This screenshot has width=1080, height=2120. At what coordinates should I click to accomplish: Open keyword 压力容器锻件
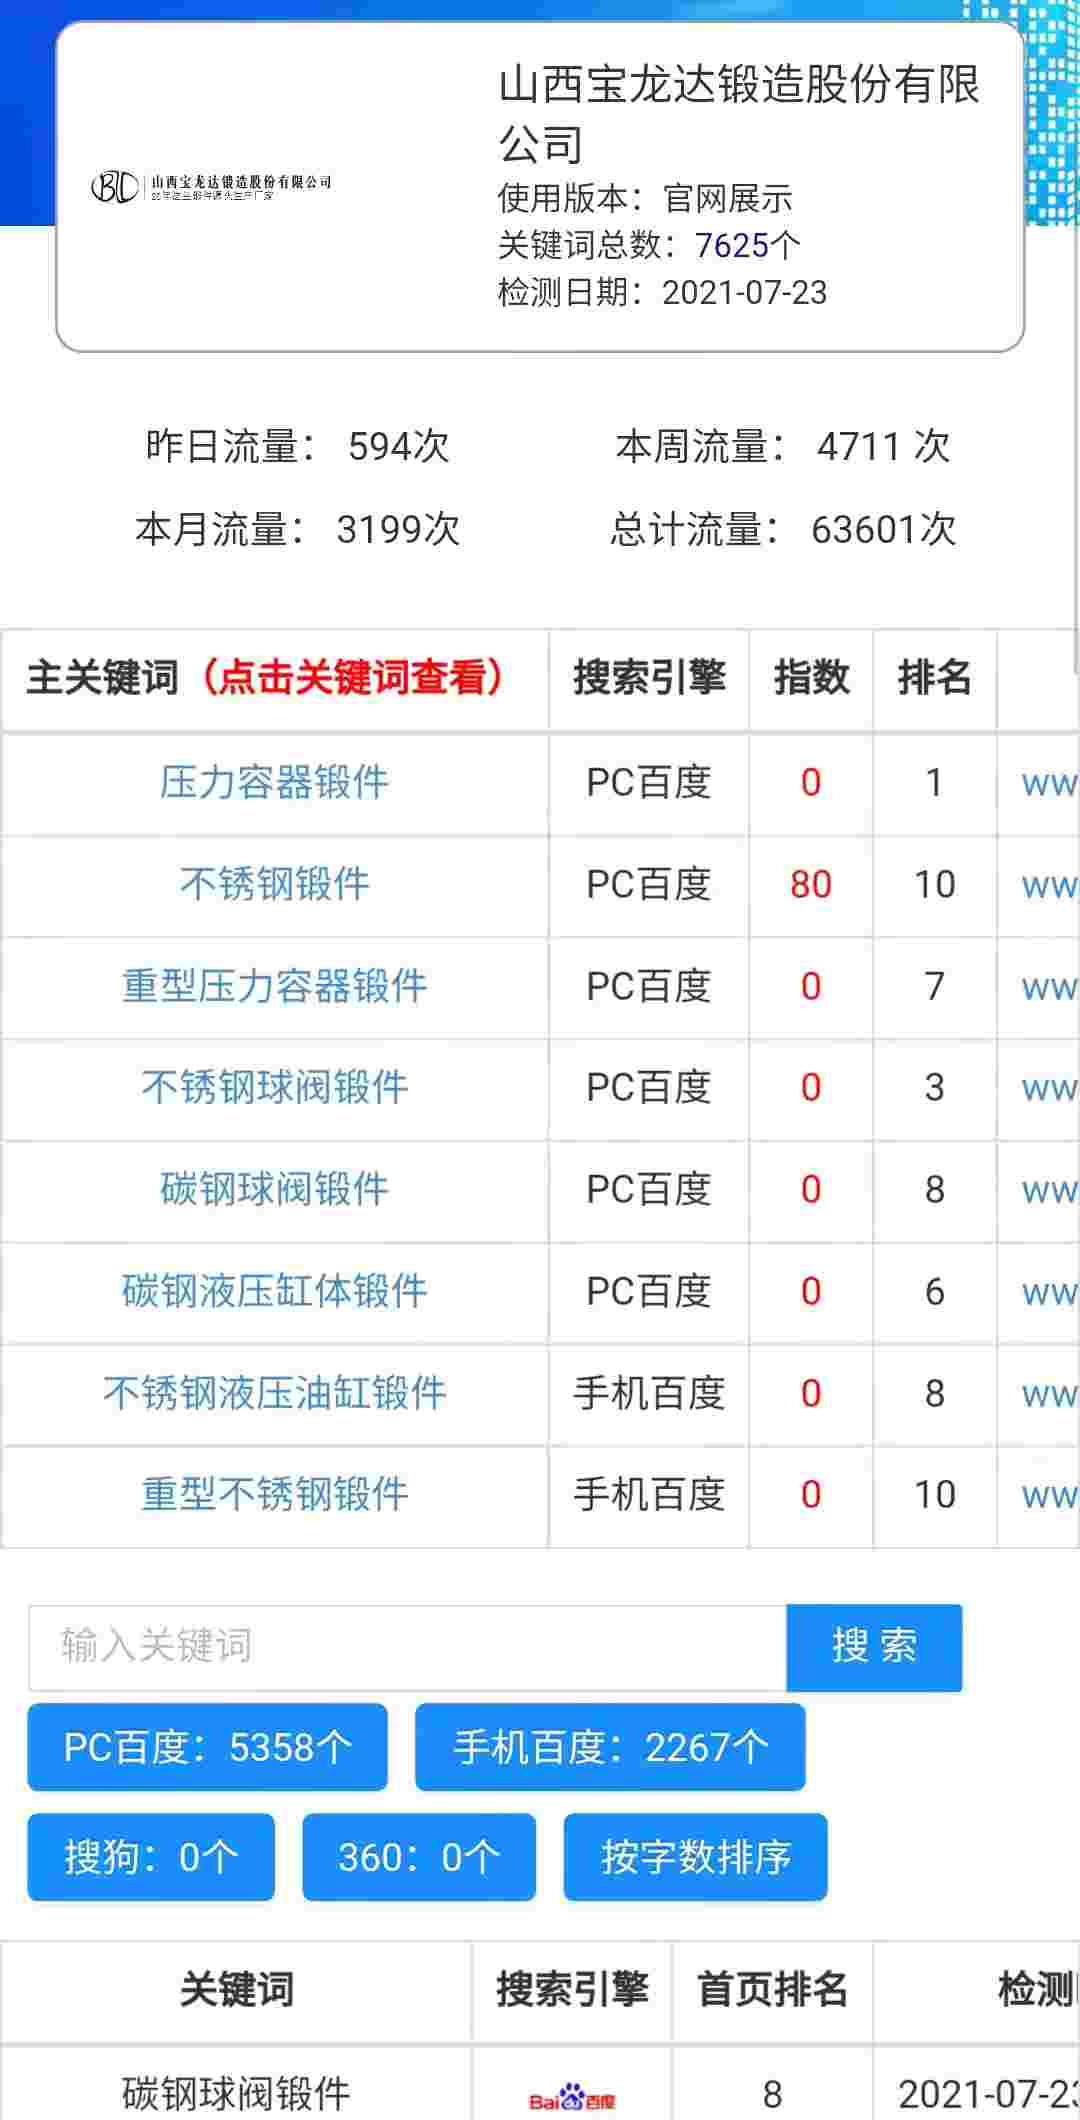(x=274, y=783)
